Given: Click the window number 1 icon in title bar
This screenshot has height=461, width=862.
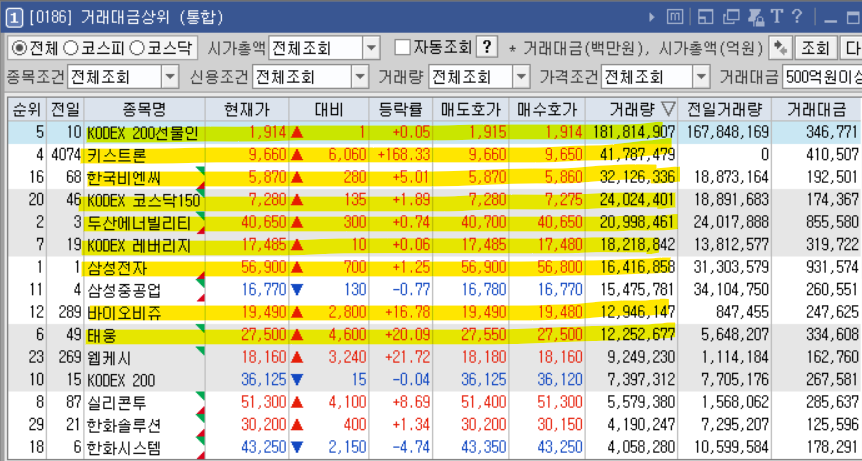Looking at the screenshot, I should pos(14,18).
